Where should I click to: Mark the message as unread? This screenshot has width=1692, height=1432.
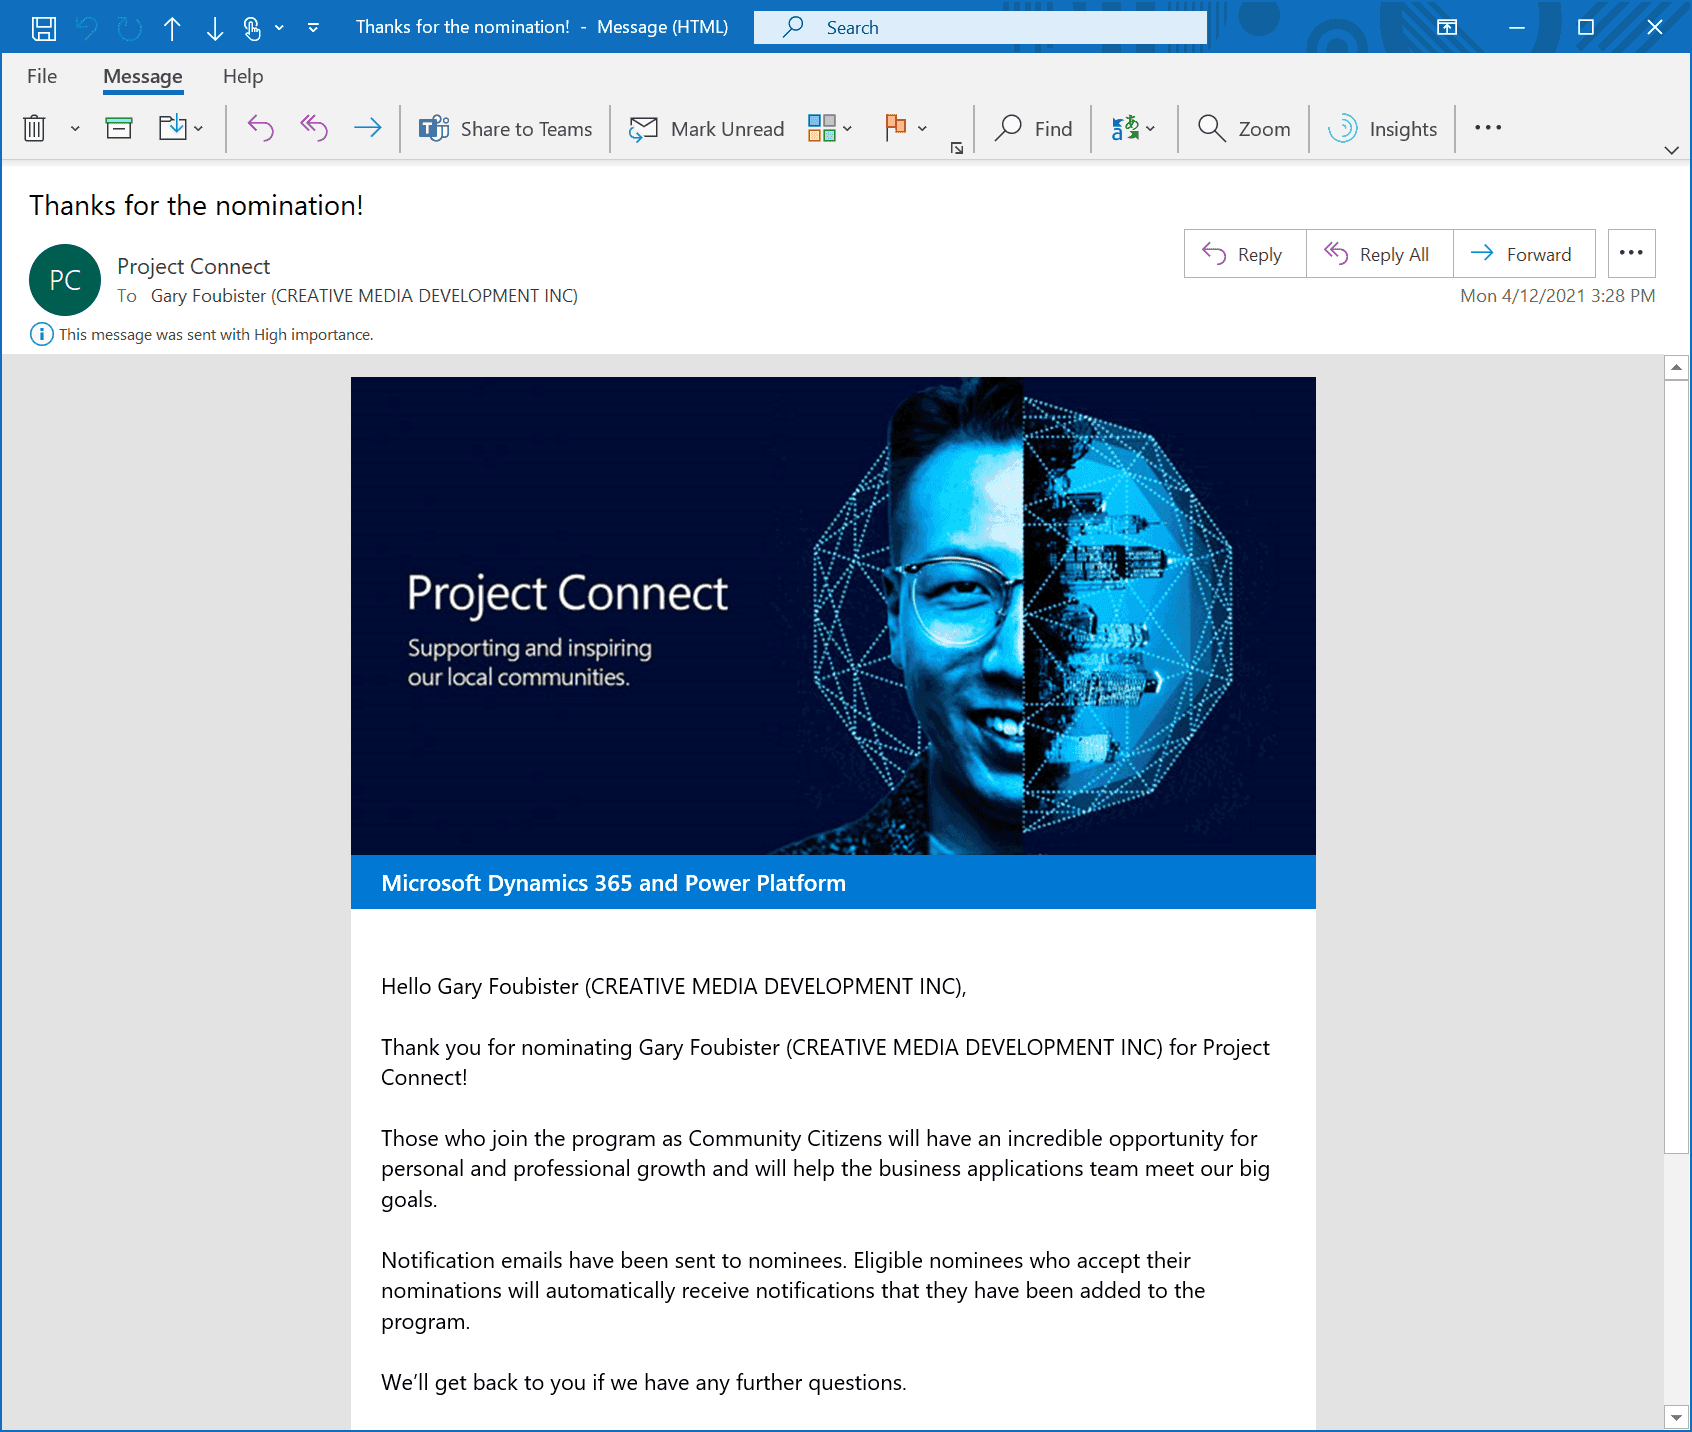click(x=706, y=128)
